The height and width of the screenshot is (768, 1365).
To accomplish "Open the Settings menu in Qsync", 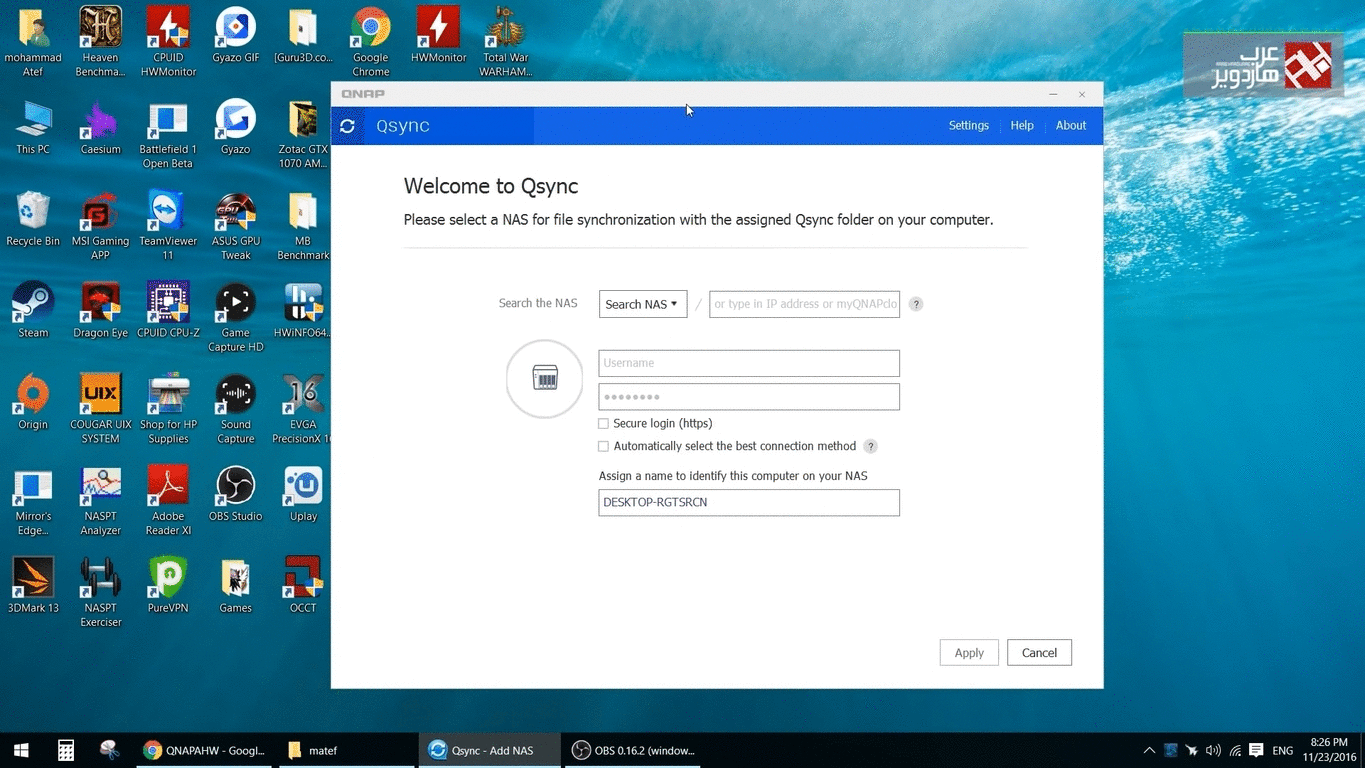I will point(968,126).
